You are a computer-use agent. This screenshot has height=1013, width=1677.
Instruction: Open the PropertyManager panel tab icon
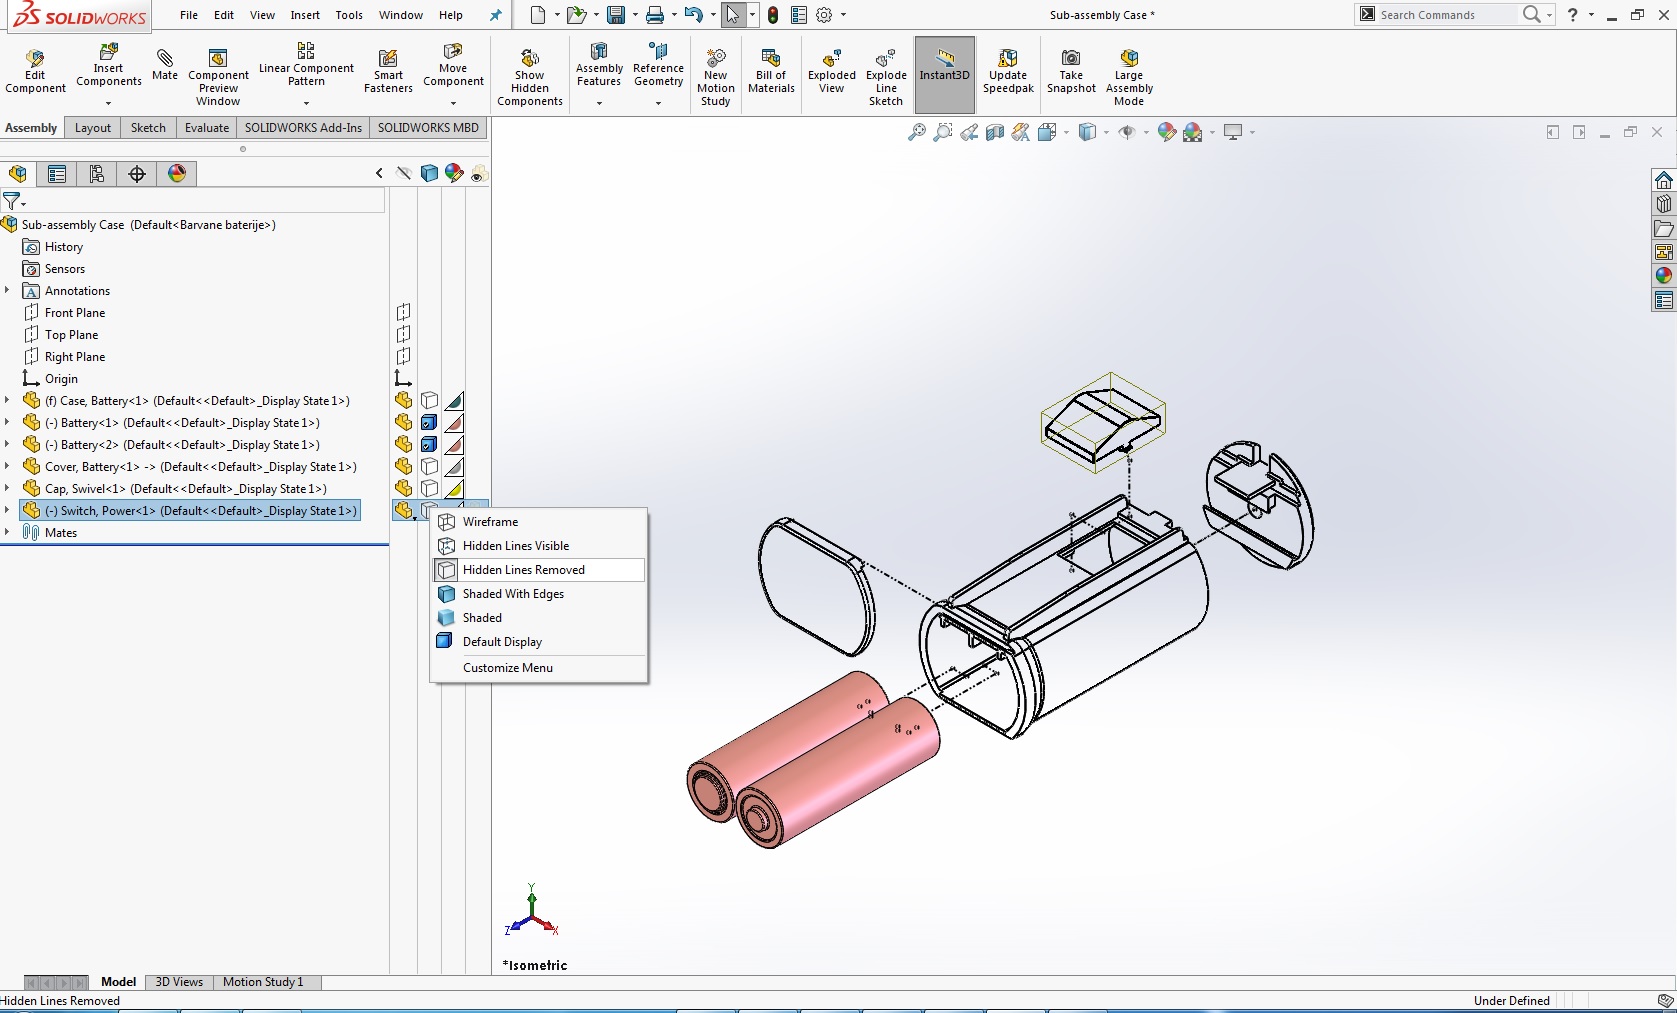[x=57, y=174]
